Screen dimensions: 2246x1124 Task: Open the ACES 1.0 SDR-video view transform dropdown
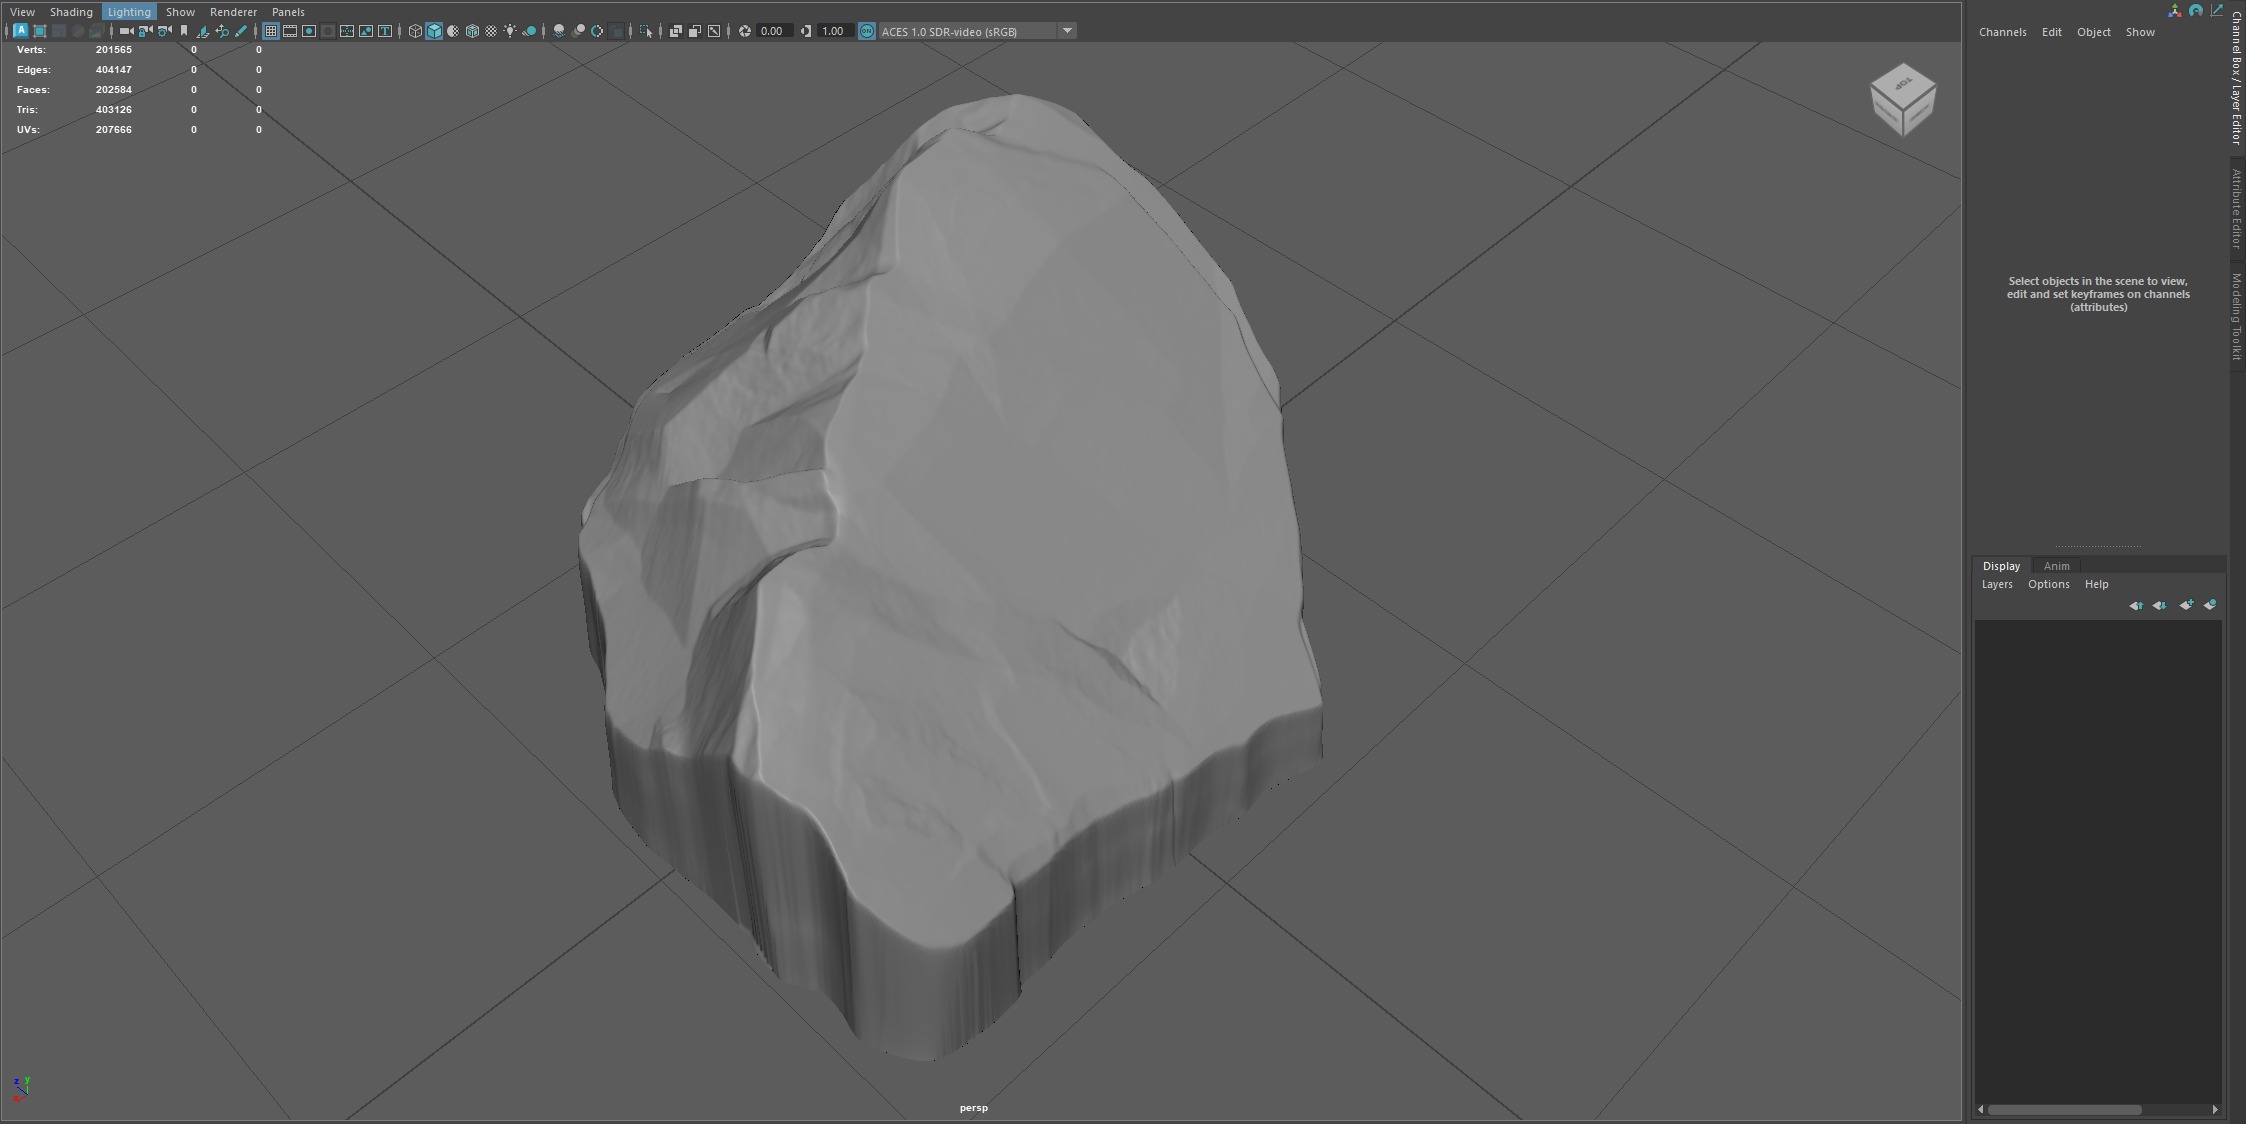(977, 31)
